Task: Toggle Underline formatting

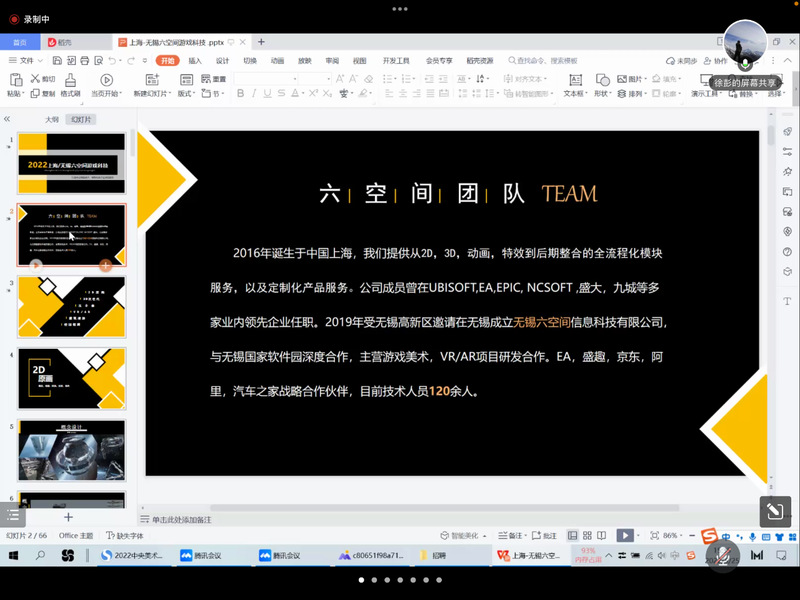Action: pyautogui.click(x=267, y=93)
